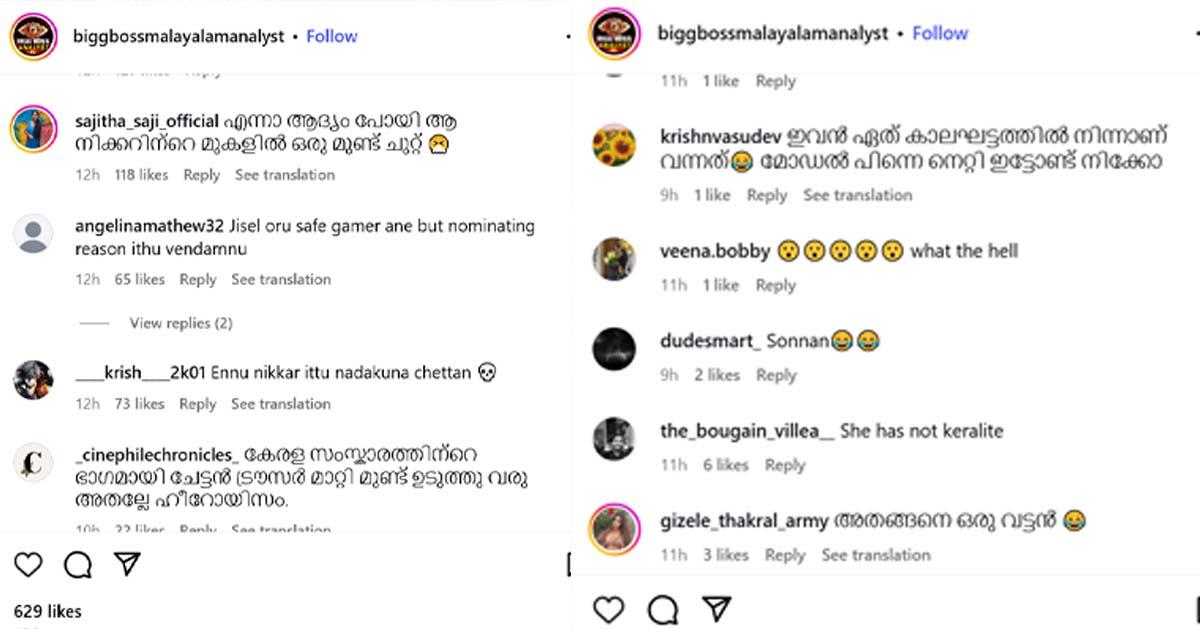Open sajitha_saji_official's profile picture

pos(33,131)
